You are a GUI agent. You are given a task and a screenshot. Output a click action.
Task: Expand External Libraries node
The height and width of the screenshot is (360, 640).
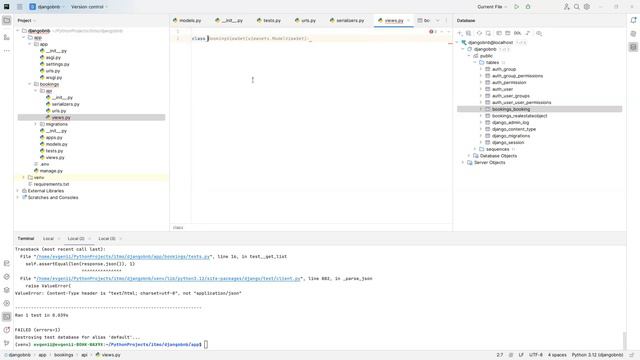[x=18, y=191]
